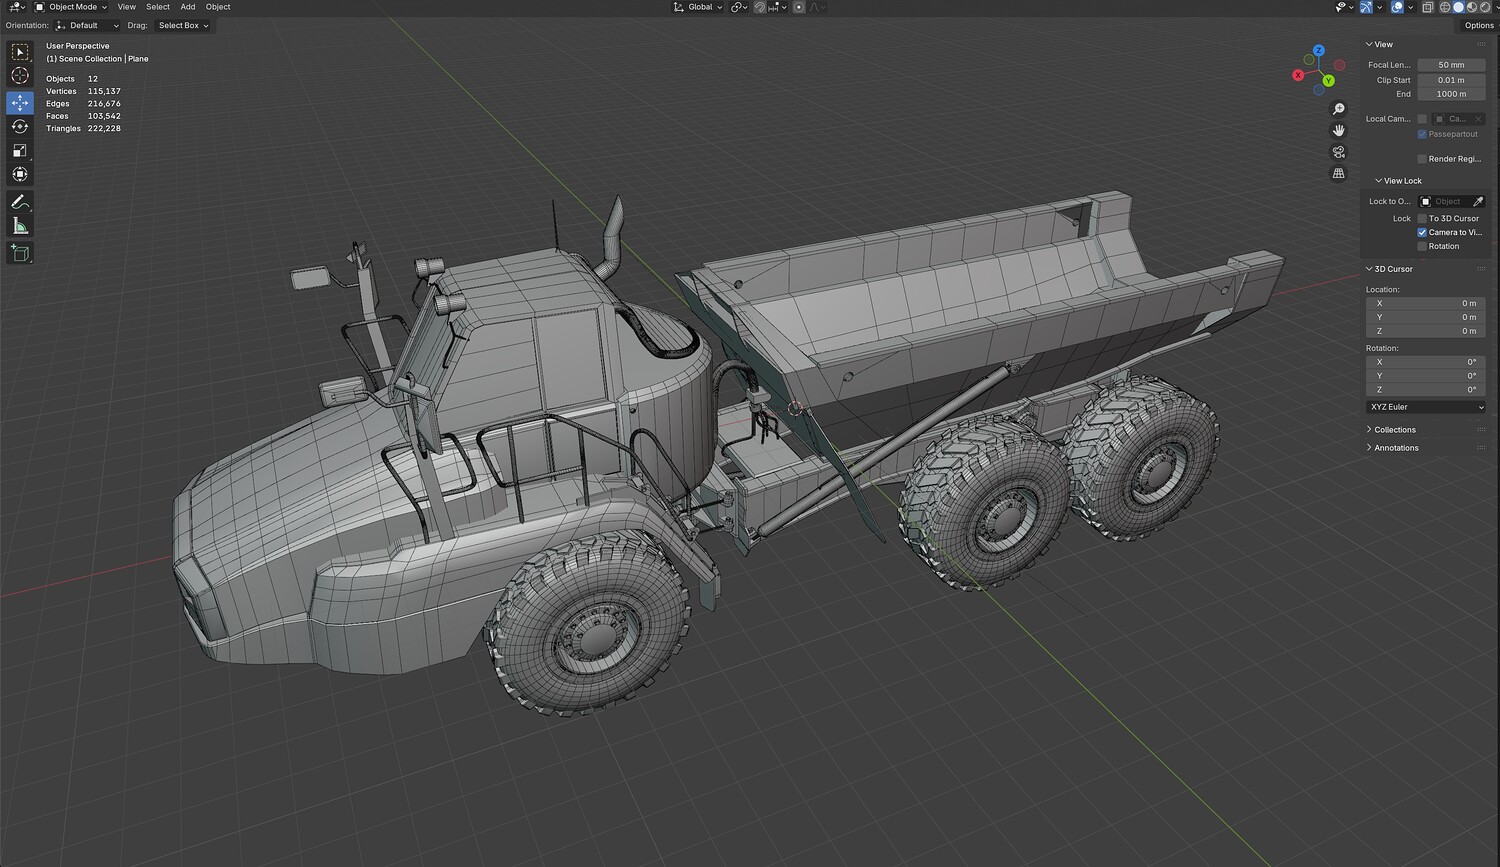Toggle the viewport gizmos display

click(x=1366, y=7)
